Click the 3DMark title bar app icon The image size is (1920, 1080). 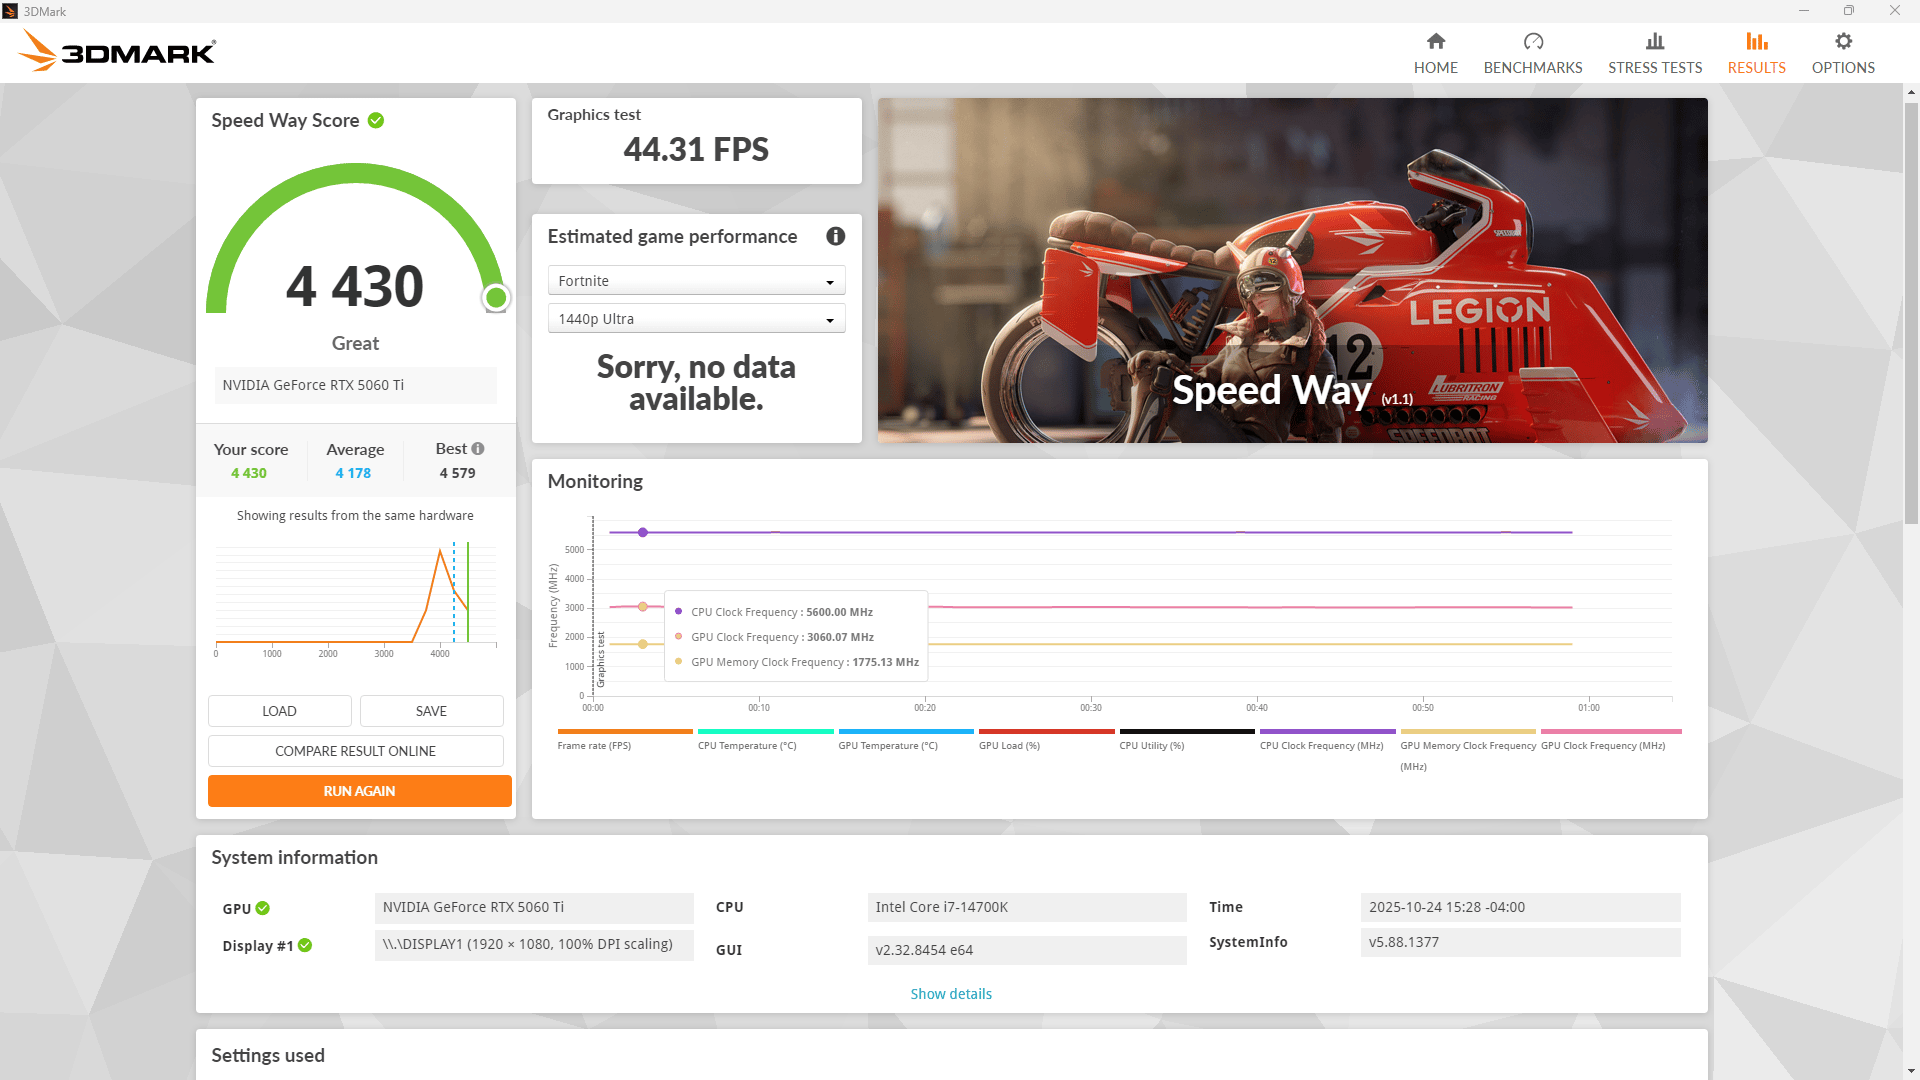pyautogui.click(x=10, y=11)
